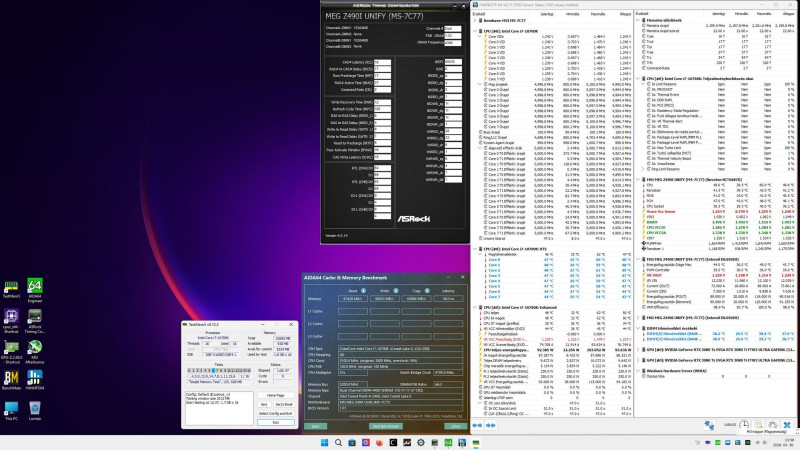The image size is (800, 450).
Task: Click the Save button in AIDA64 benchmark
Action: [315, 426]
